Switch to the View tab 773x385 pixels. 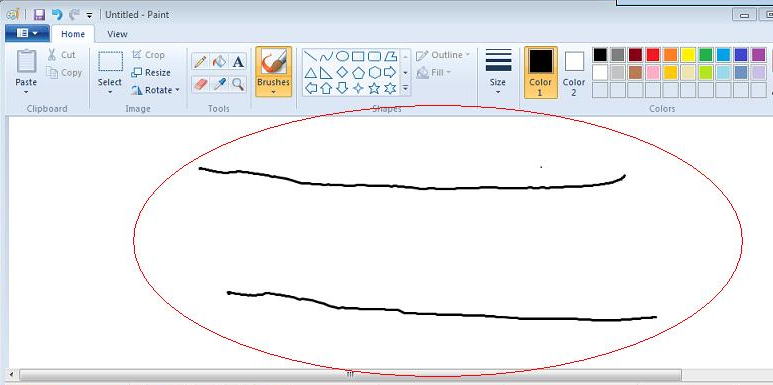click(117, 34)
